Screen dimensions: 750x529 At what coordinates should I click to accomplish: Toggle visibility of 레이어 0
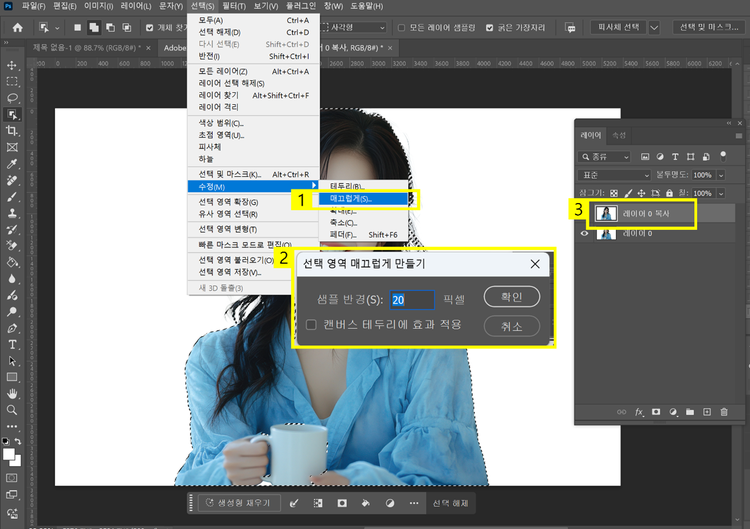point(585,233)
